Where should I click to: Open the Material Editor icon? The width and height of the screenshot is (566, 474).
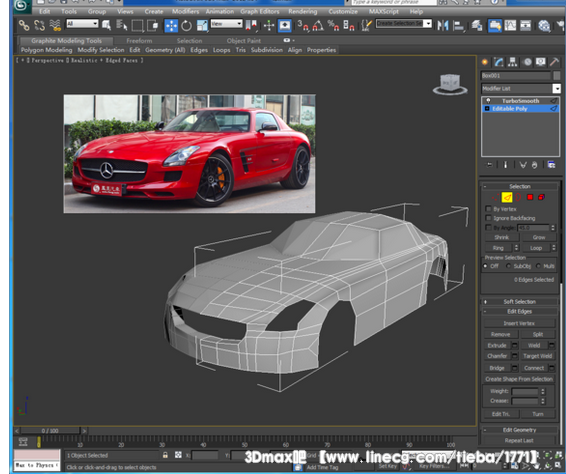544,26
